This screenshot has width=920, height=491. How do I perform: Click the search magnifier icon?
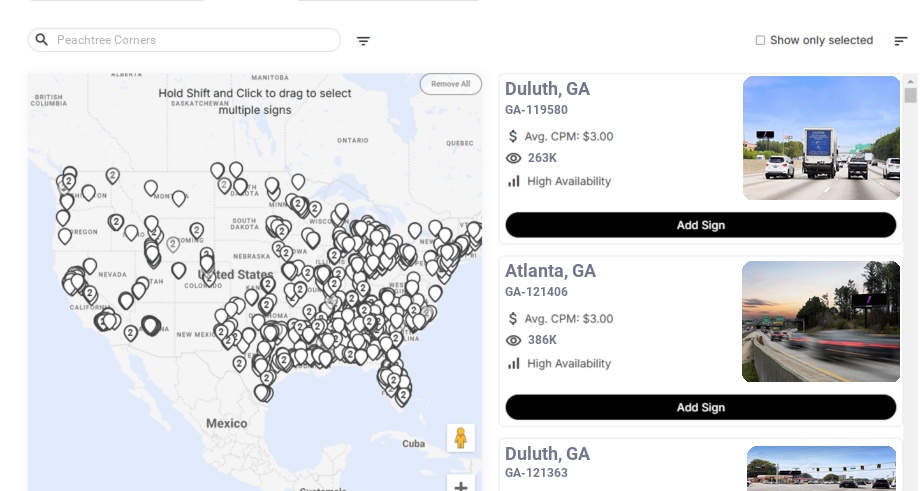click(42, 40)
